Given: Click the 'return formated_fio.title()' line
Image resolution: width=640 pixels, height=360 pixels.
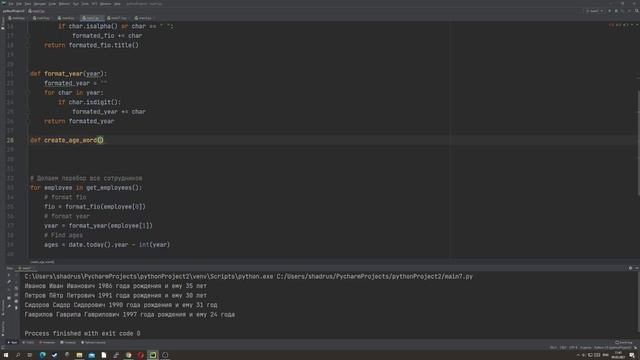Looking at the screenshot, I should tap(92, 45).
